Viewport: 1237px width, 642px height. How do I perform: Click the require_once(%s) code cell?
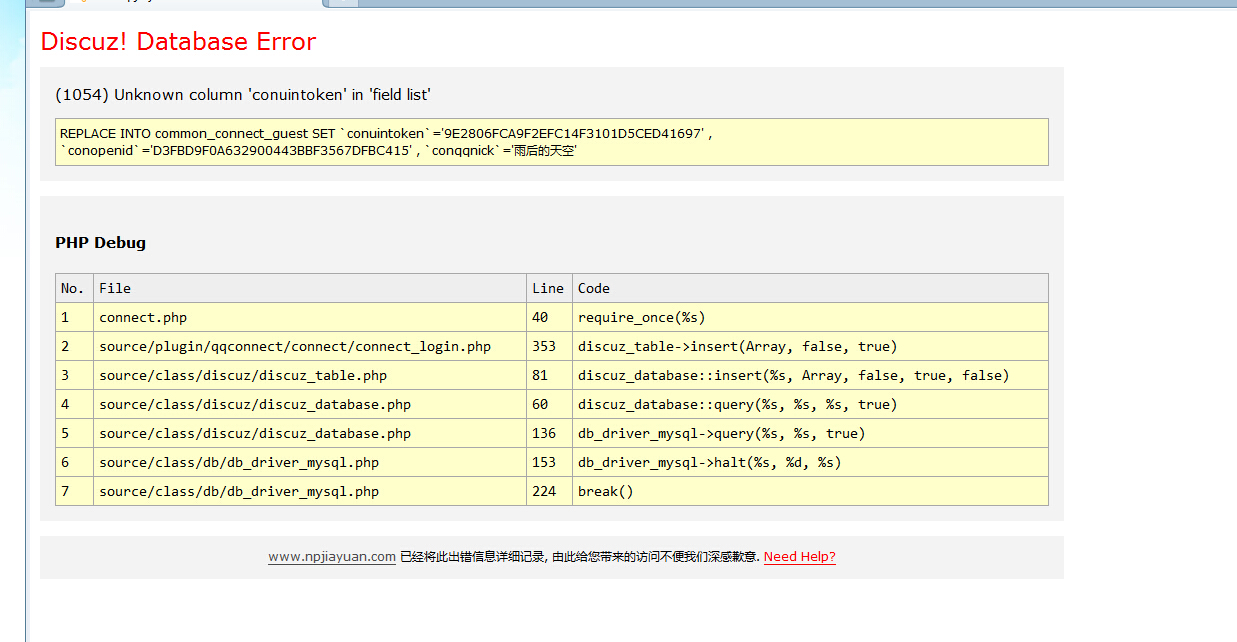click(641, 317)
